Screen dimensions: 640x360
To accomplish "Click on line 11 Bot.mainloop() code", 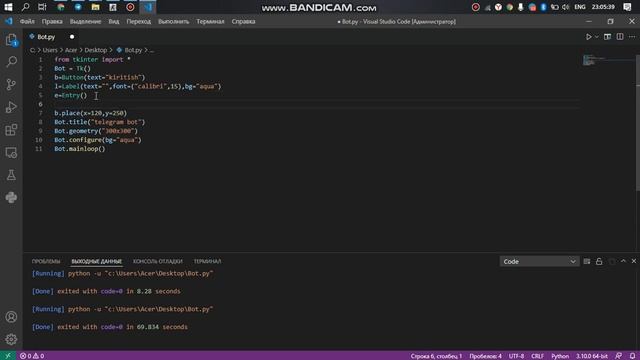I will coord(80,149).
